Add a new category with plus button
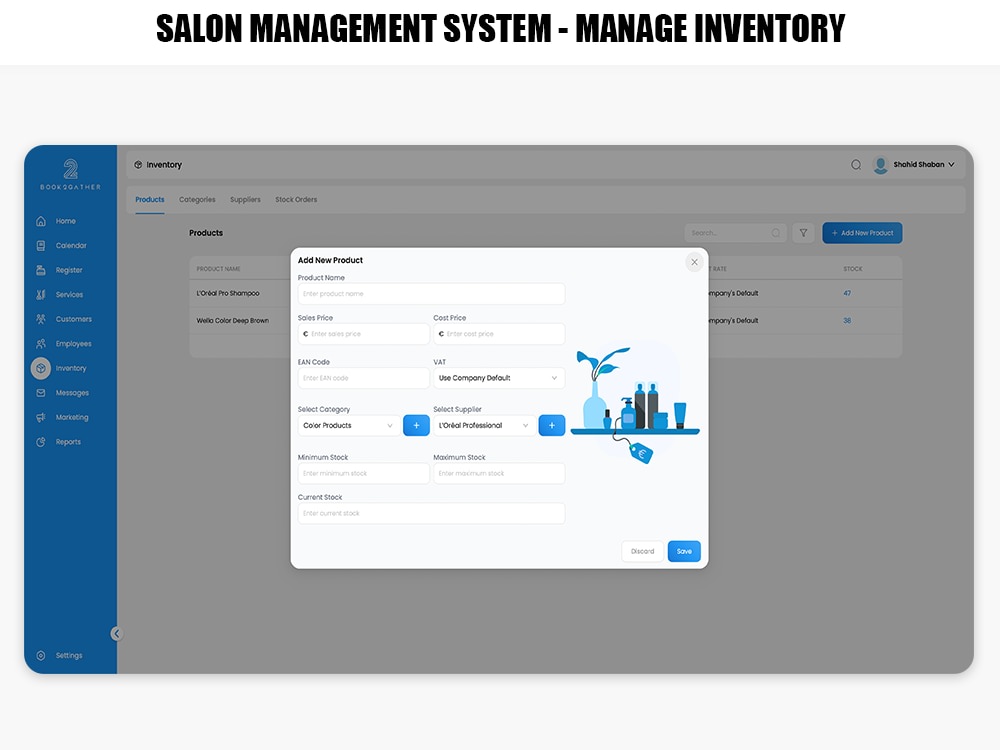 click(416, 425)
